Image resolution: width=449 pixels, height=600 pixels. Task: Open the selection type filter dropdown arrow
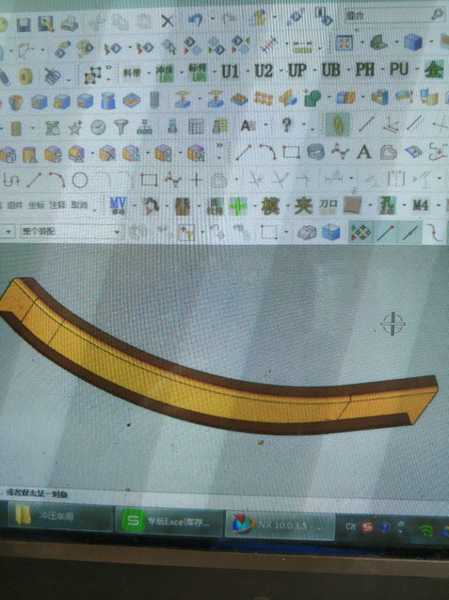click(x=8, y=231)
